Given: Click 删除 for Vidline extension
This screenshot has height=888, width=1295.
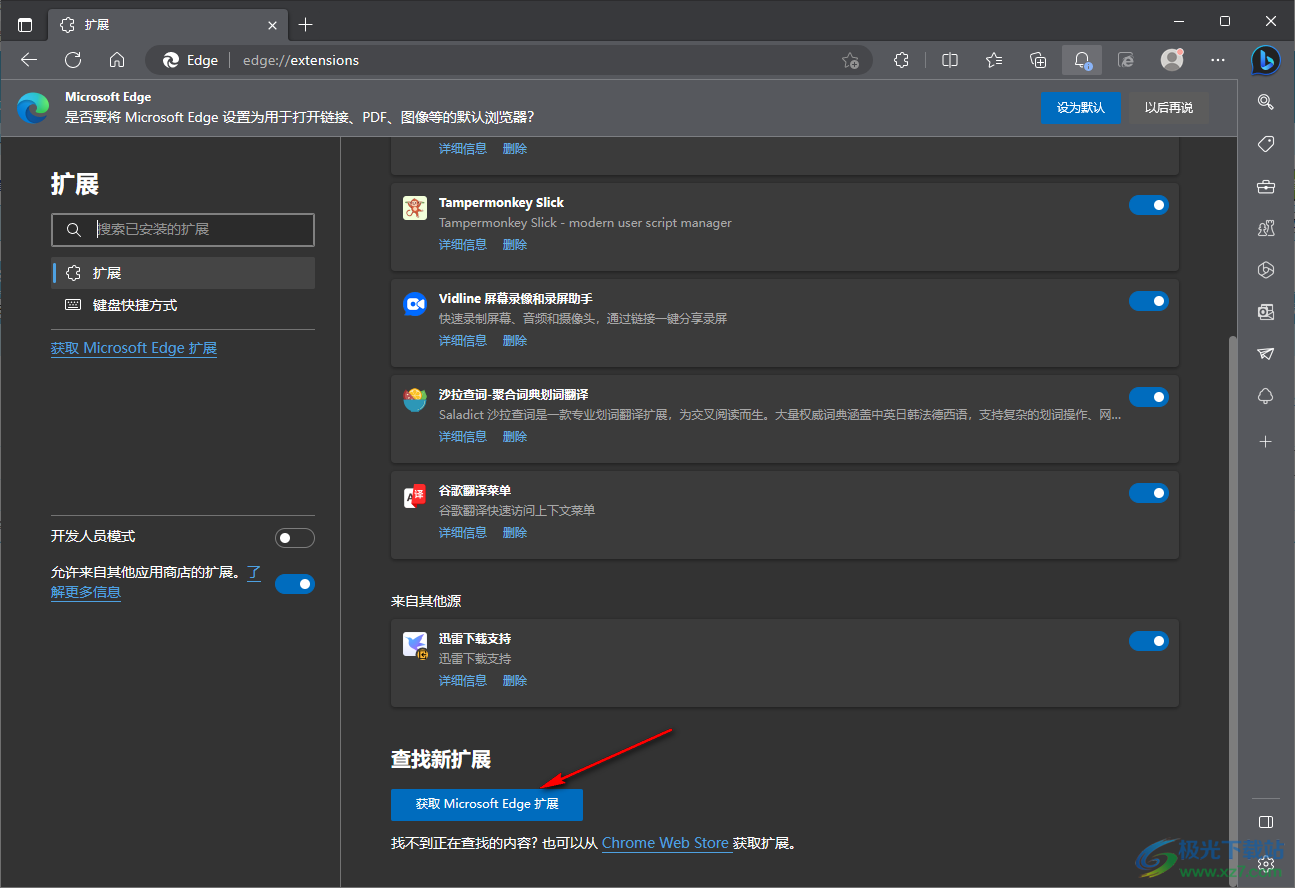Looking at the screenshot, I should click(x=515, y=340).
